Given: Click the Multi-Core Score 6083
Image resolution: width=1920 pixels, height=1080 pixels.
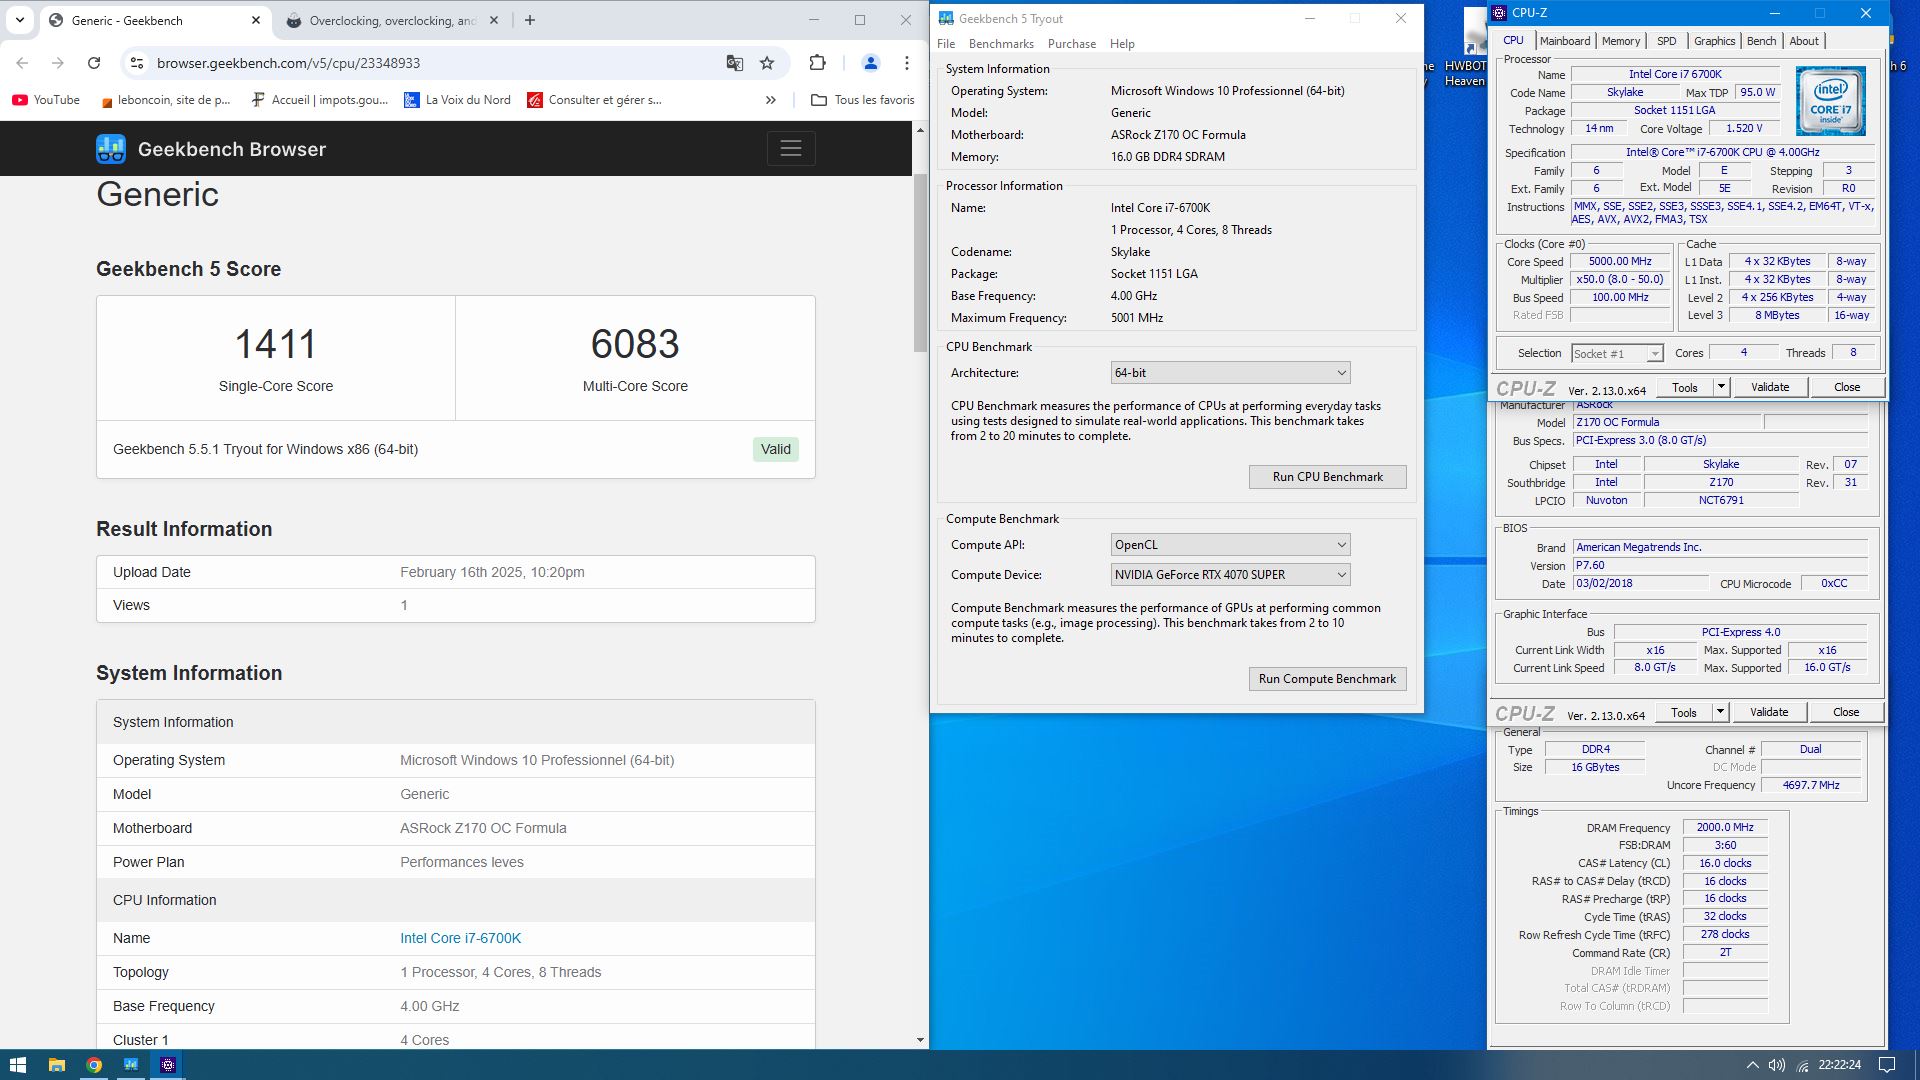Looking at the screenshot, I should tap(635, 345).
